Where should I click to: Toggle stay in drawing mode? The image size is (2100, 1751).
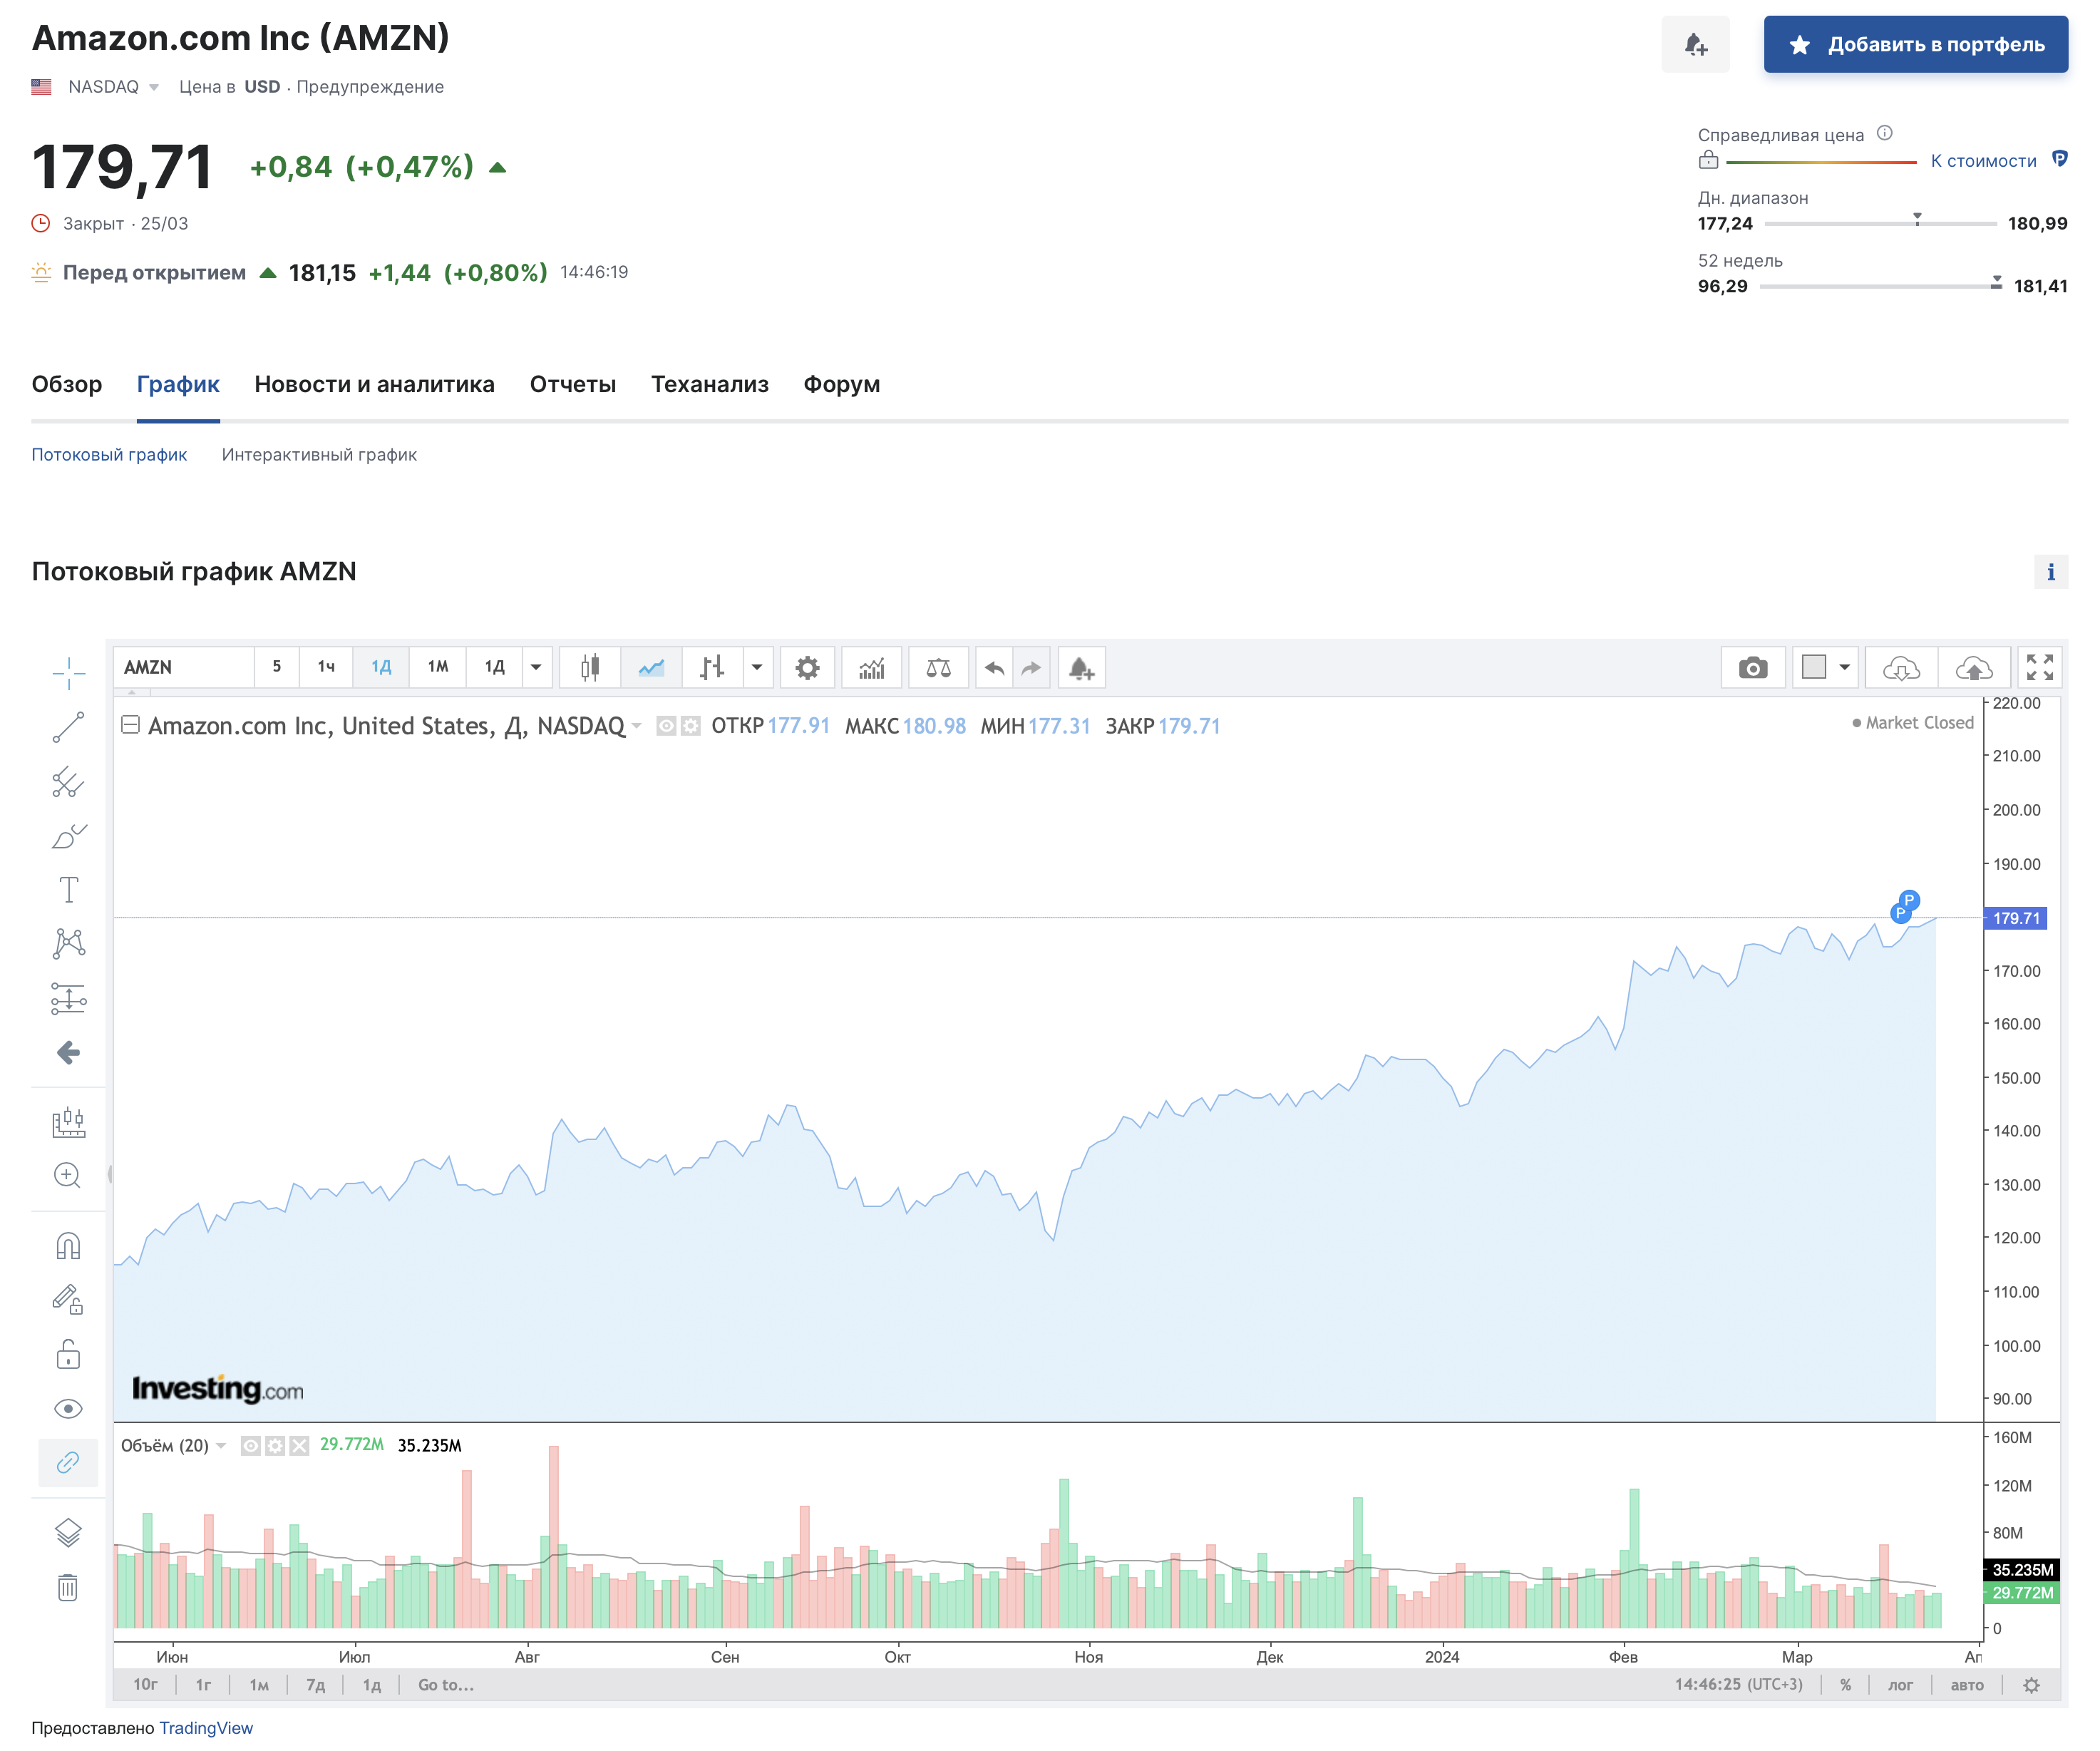[x=68, y=1300]
